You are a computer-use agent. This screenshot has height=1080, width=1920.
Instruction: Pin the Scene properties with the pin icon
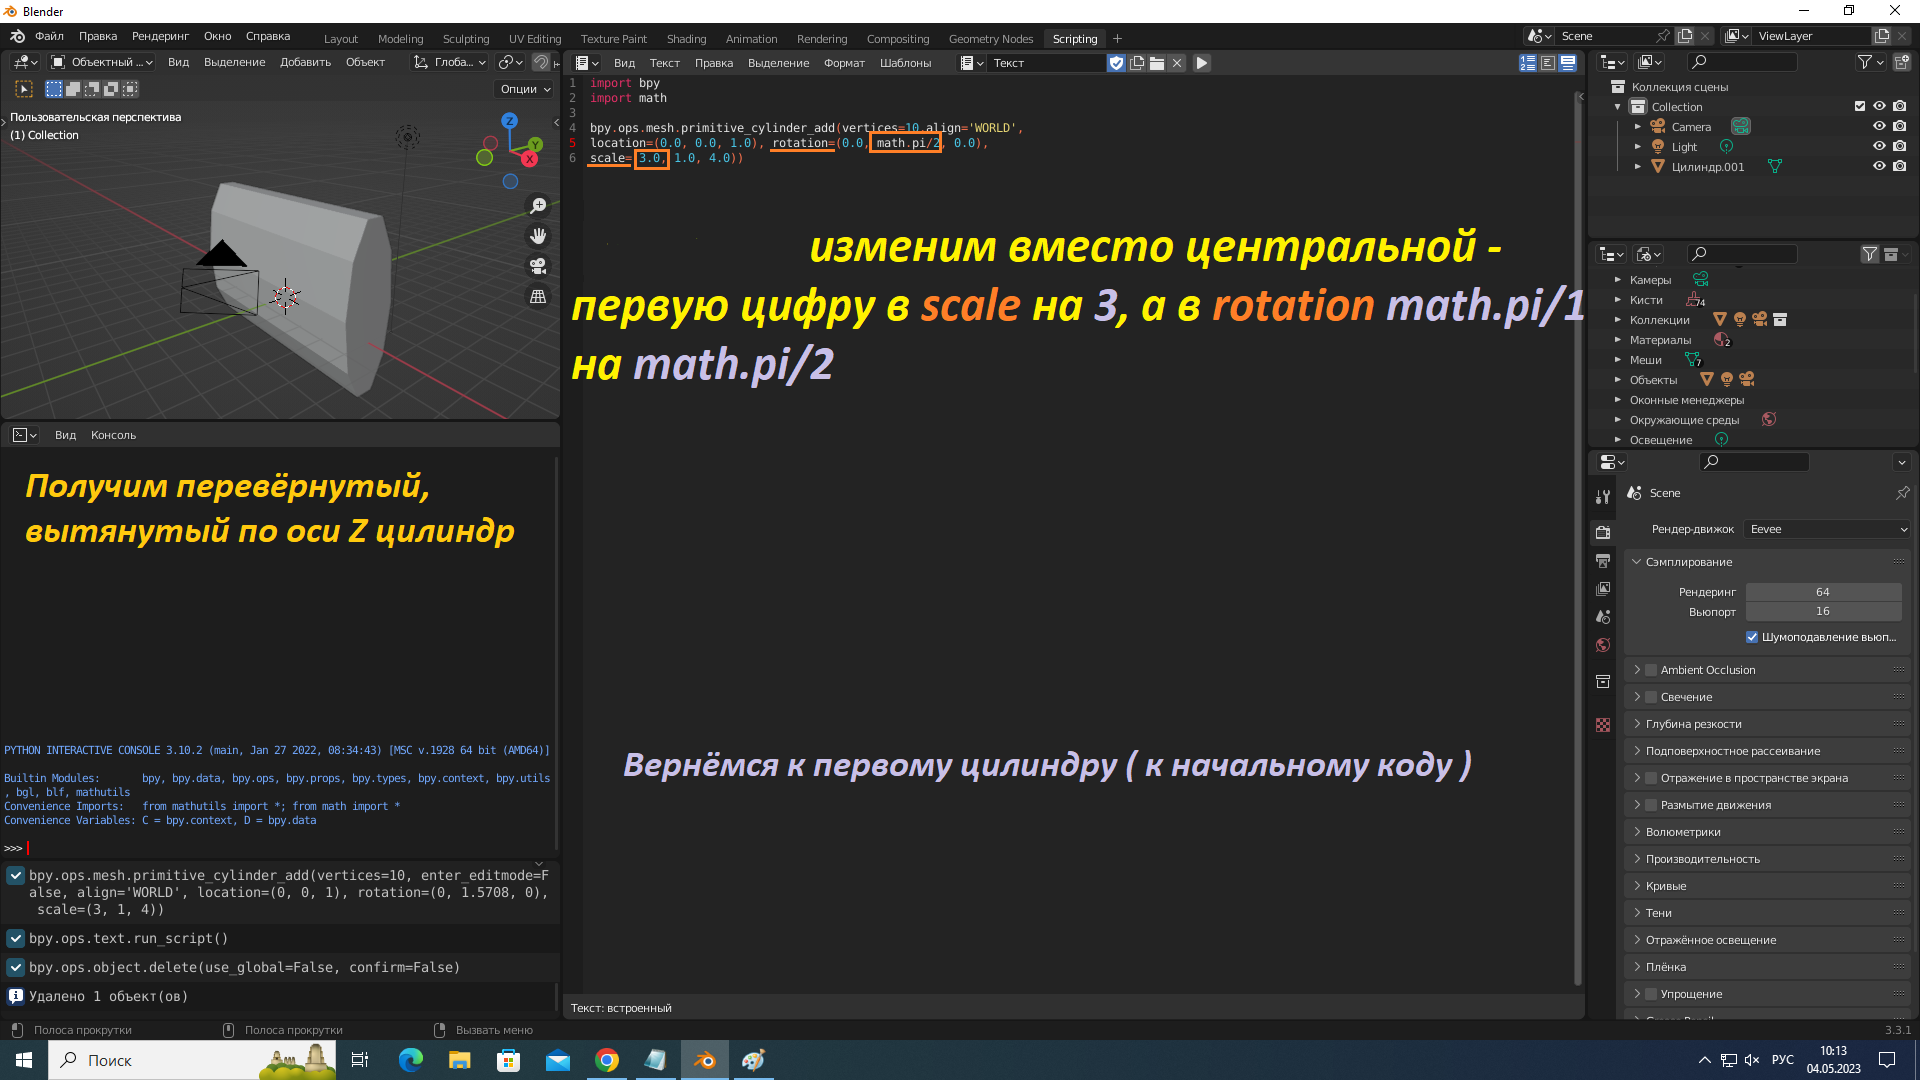tap(1902, 493)
